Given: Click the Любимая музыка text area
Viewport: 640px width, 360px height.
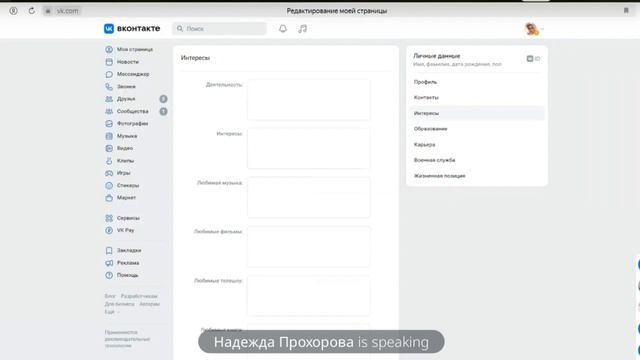Looking at the screenshot, I should tap(309, 198).
